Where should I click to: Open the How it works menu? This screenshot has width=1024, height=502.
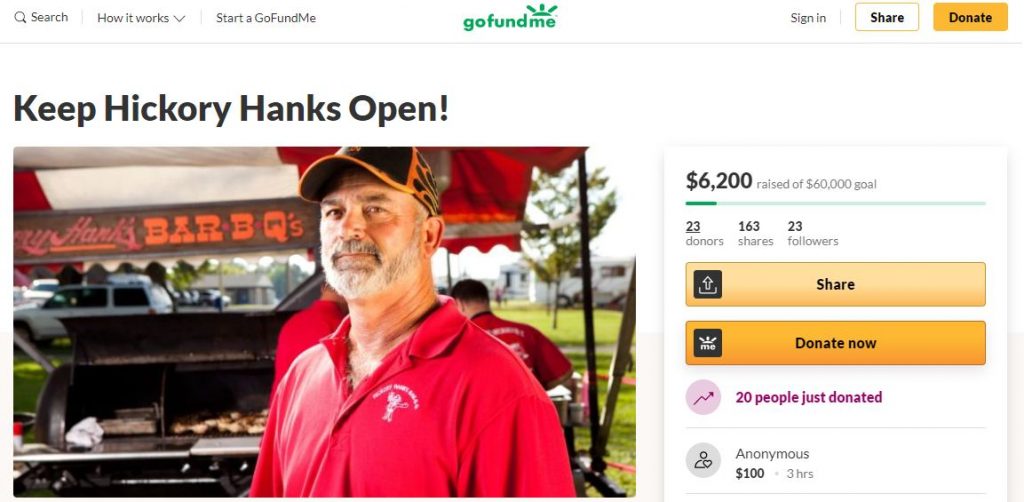(x=141, y=18)
